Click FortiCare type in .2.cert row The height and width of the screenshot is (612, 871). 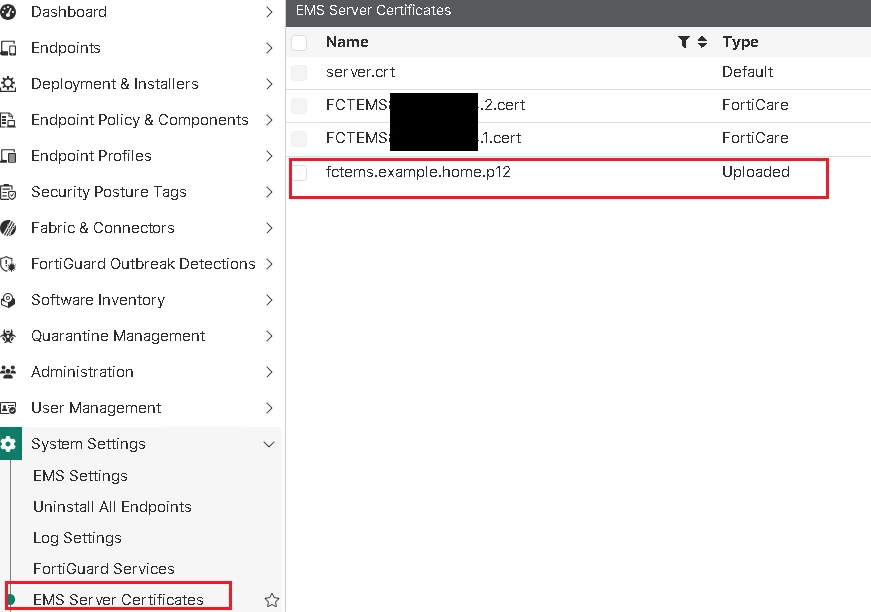coord(755,105)
